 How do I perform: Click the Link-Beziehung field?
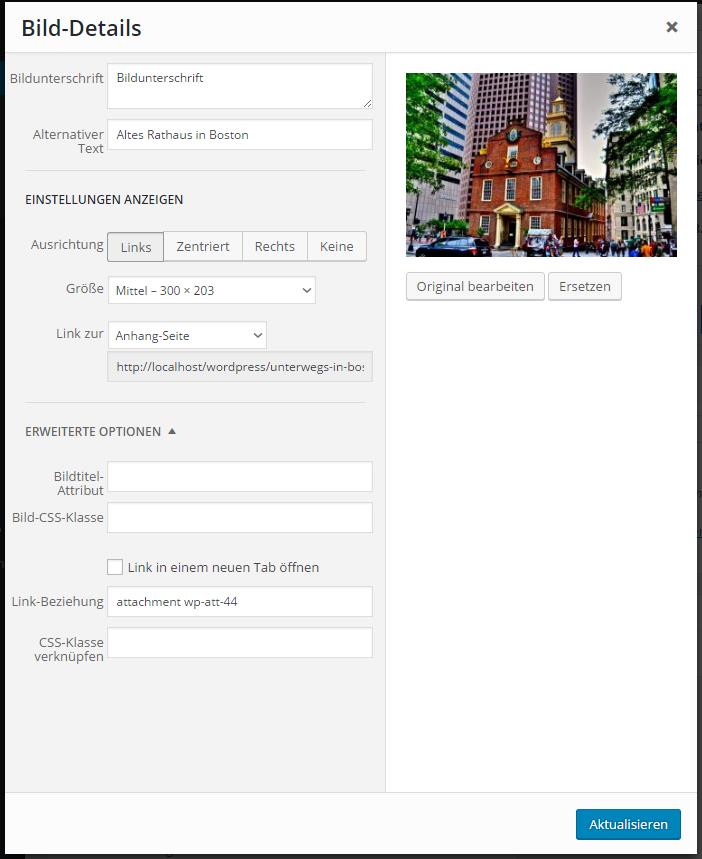(x=239, y=602)
